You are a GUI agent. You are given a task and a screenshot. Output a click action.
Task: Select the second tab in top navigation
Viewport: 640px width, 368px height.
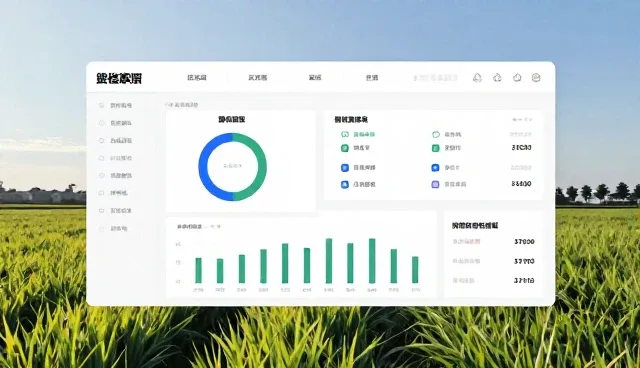(x=258, y=78)
